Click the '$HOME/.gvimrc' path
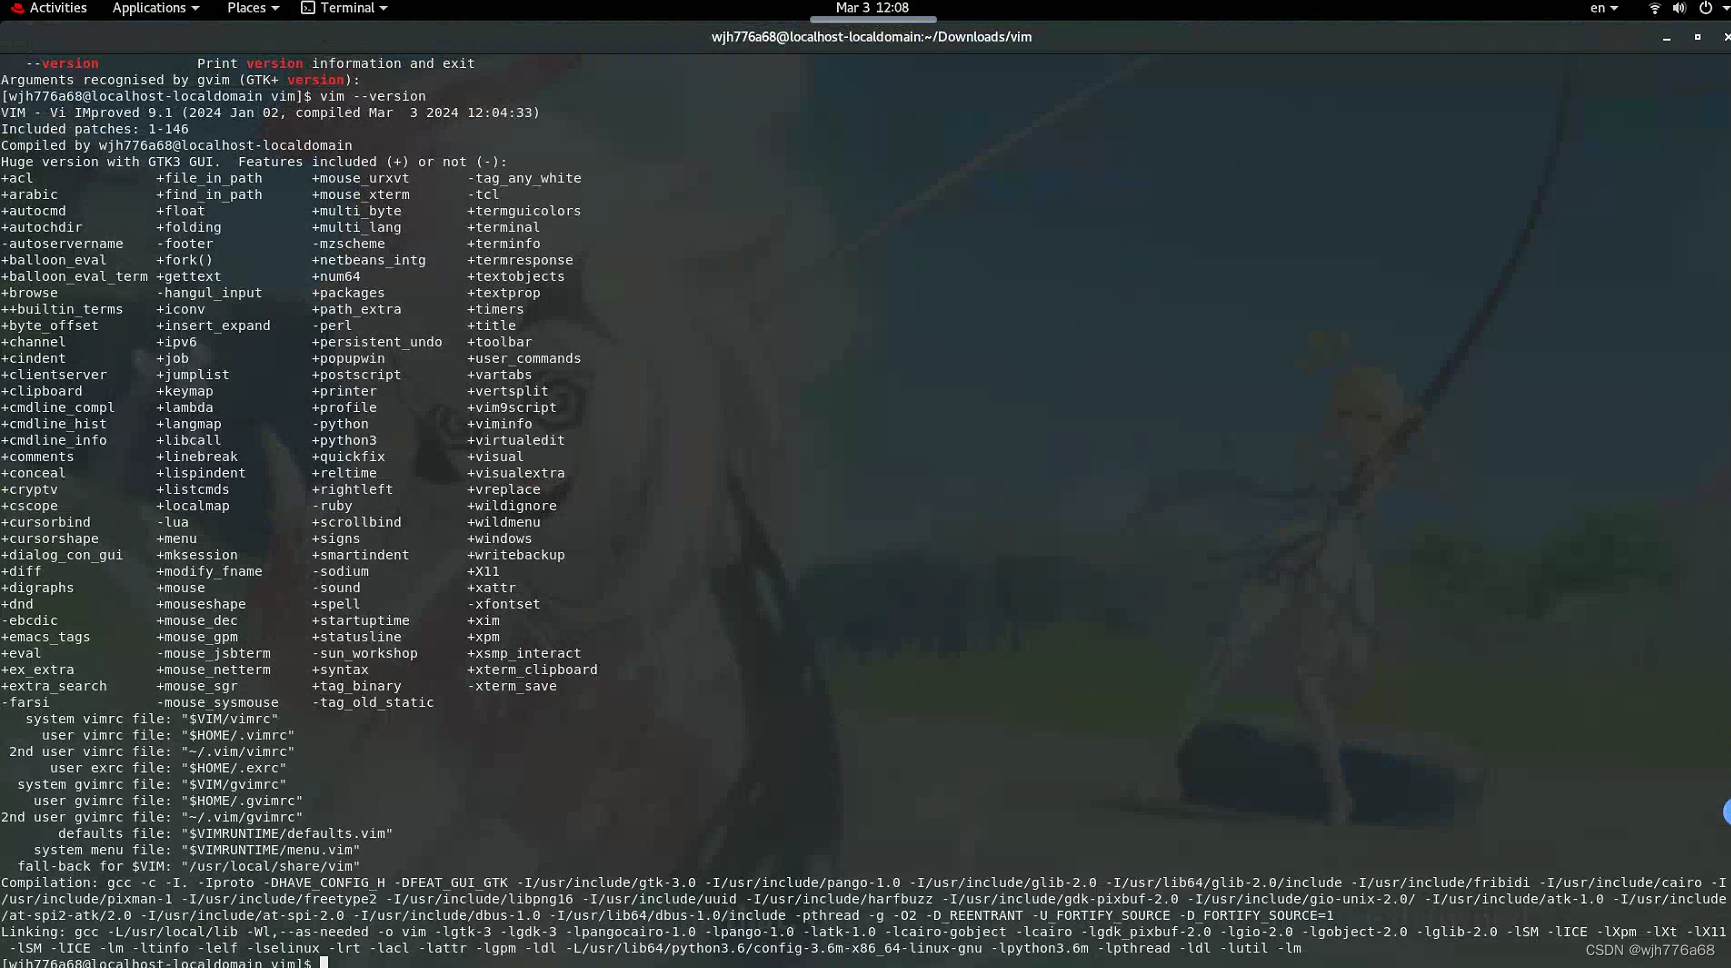 (242, 801)
